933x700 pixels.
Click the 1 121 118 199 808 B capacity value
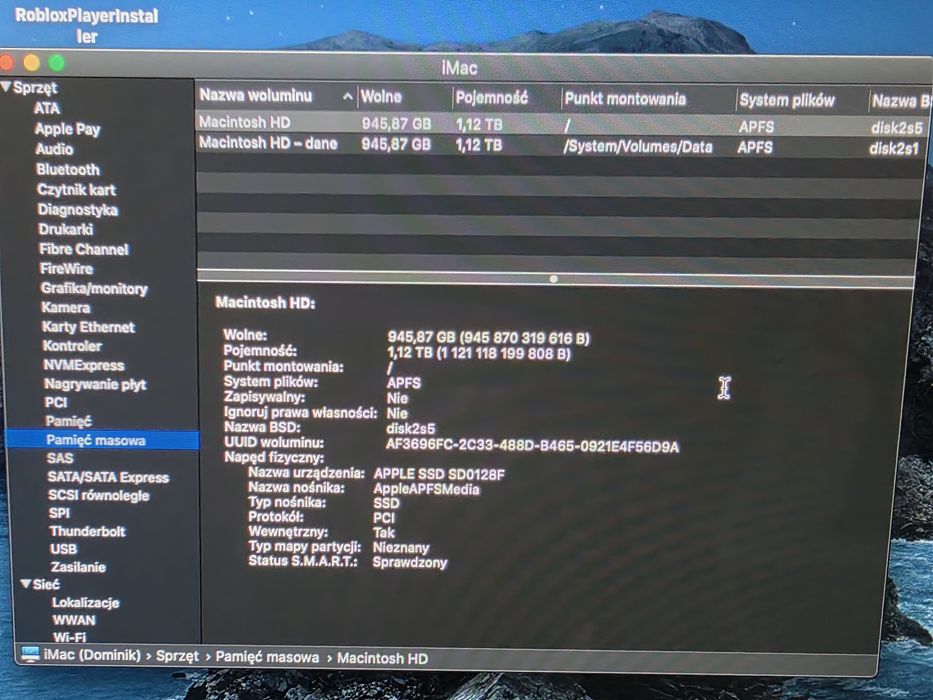[503, 354]
